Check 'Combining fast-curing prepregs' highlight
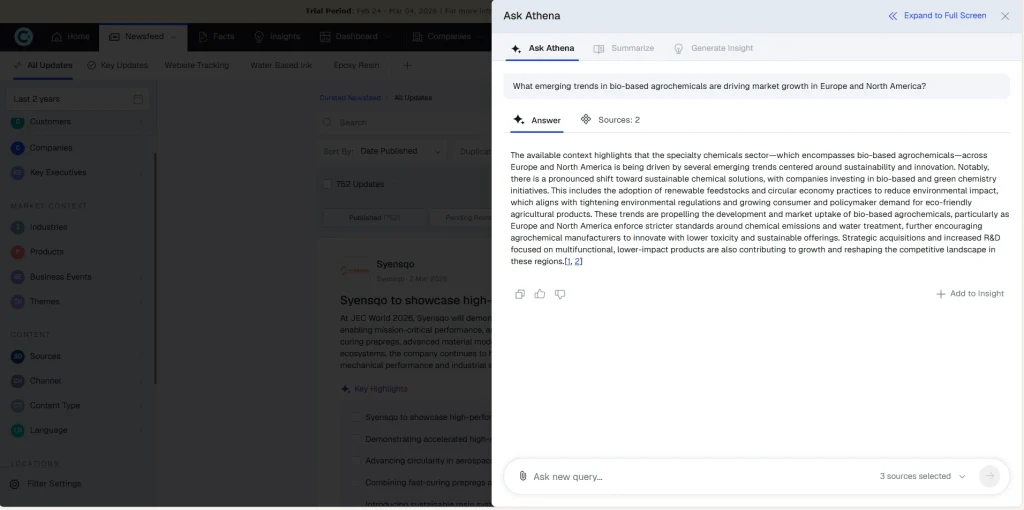Screen dimensions: 1024x510 356,483
